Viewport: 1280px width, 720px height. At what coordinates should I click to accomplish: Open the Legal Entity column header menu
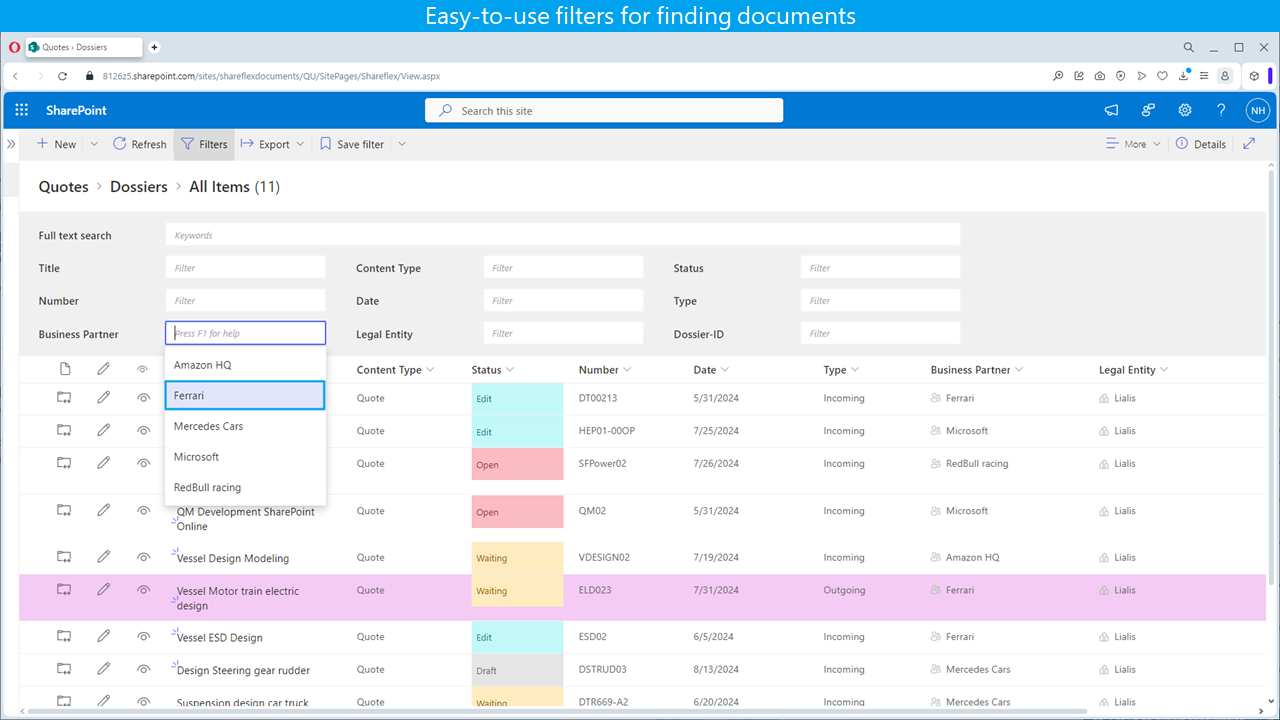pyautogui.click(x=1134, y=370)
